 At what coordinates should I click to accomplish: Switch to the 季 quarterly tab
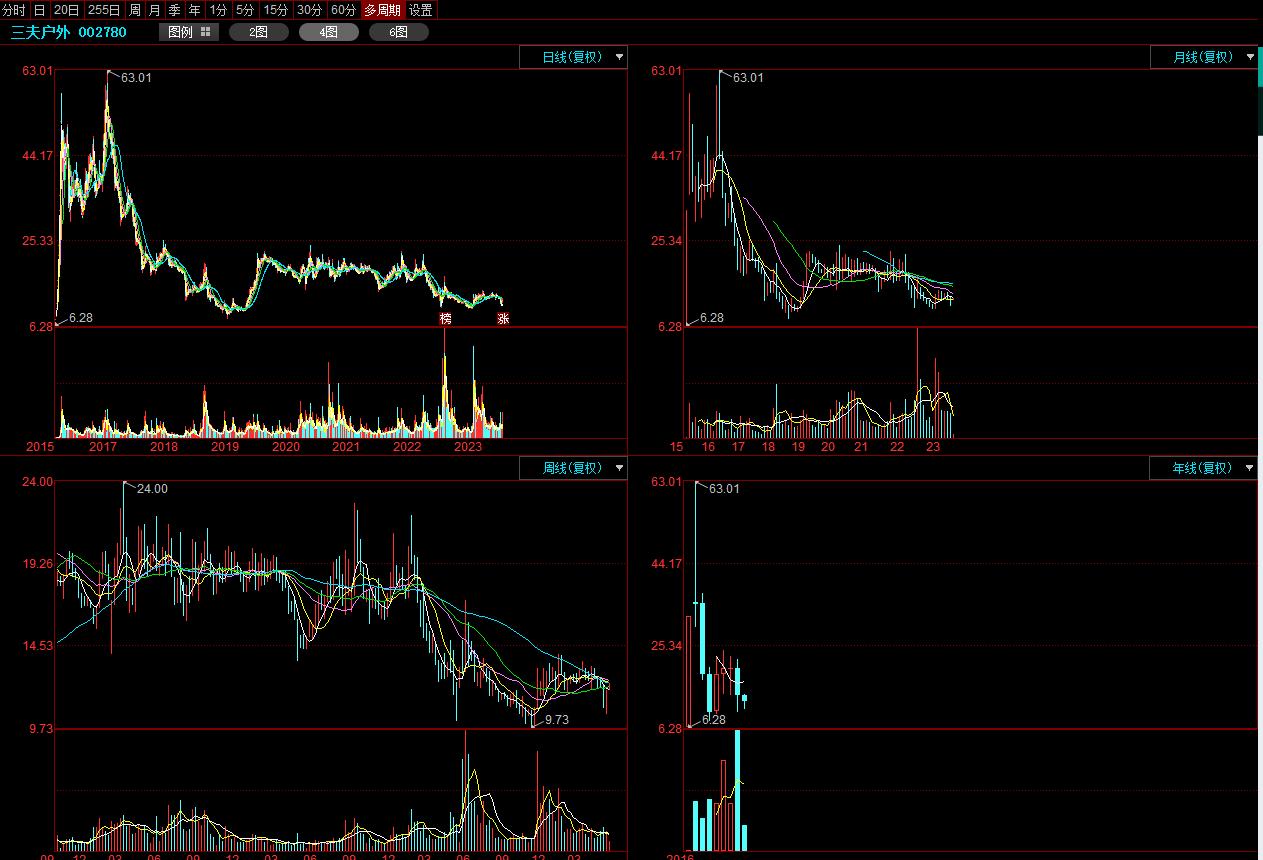pyautogui.click(x=174, y=10)
